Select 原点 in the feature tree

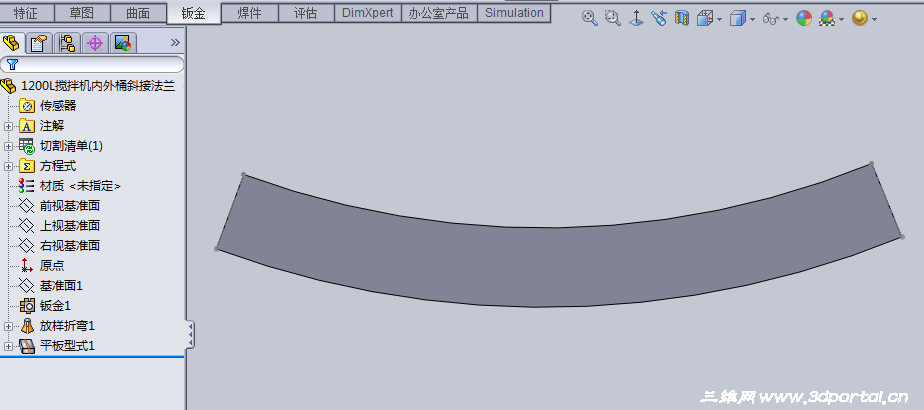tap(52, 266)
